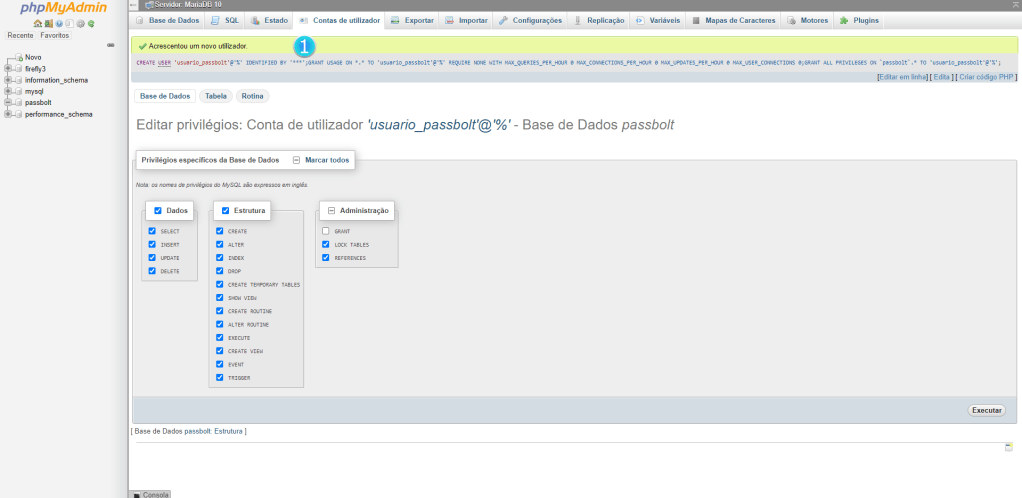Reload navigation panel with green refresh icon
The image size is (1022, 498).
pyautogui.click(x=91, y=23)
